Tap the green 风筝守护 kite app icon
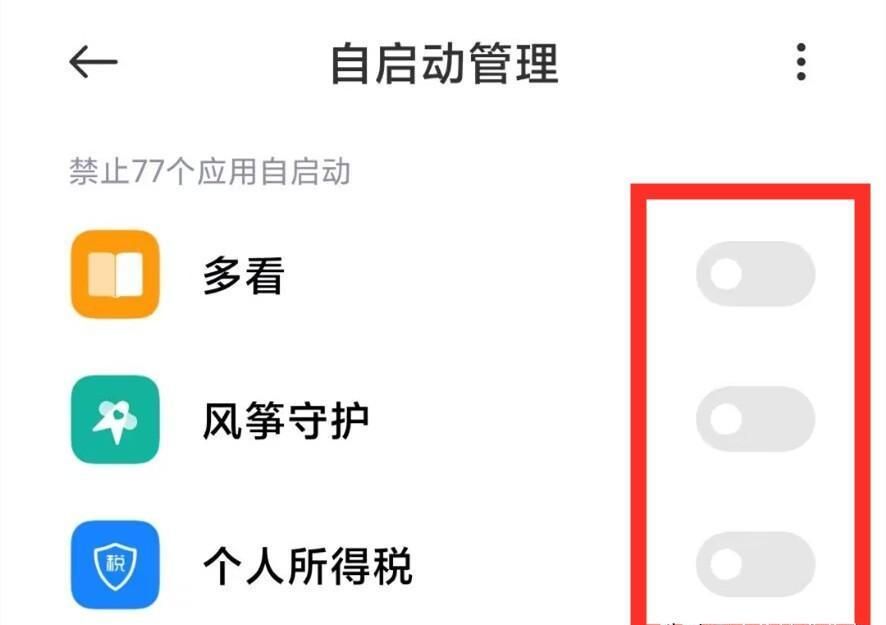The width and height of the screenshot is (886, 625). tap(115, 419)
